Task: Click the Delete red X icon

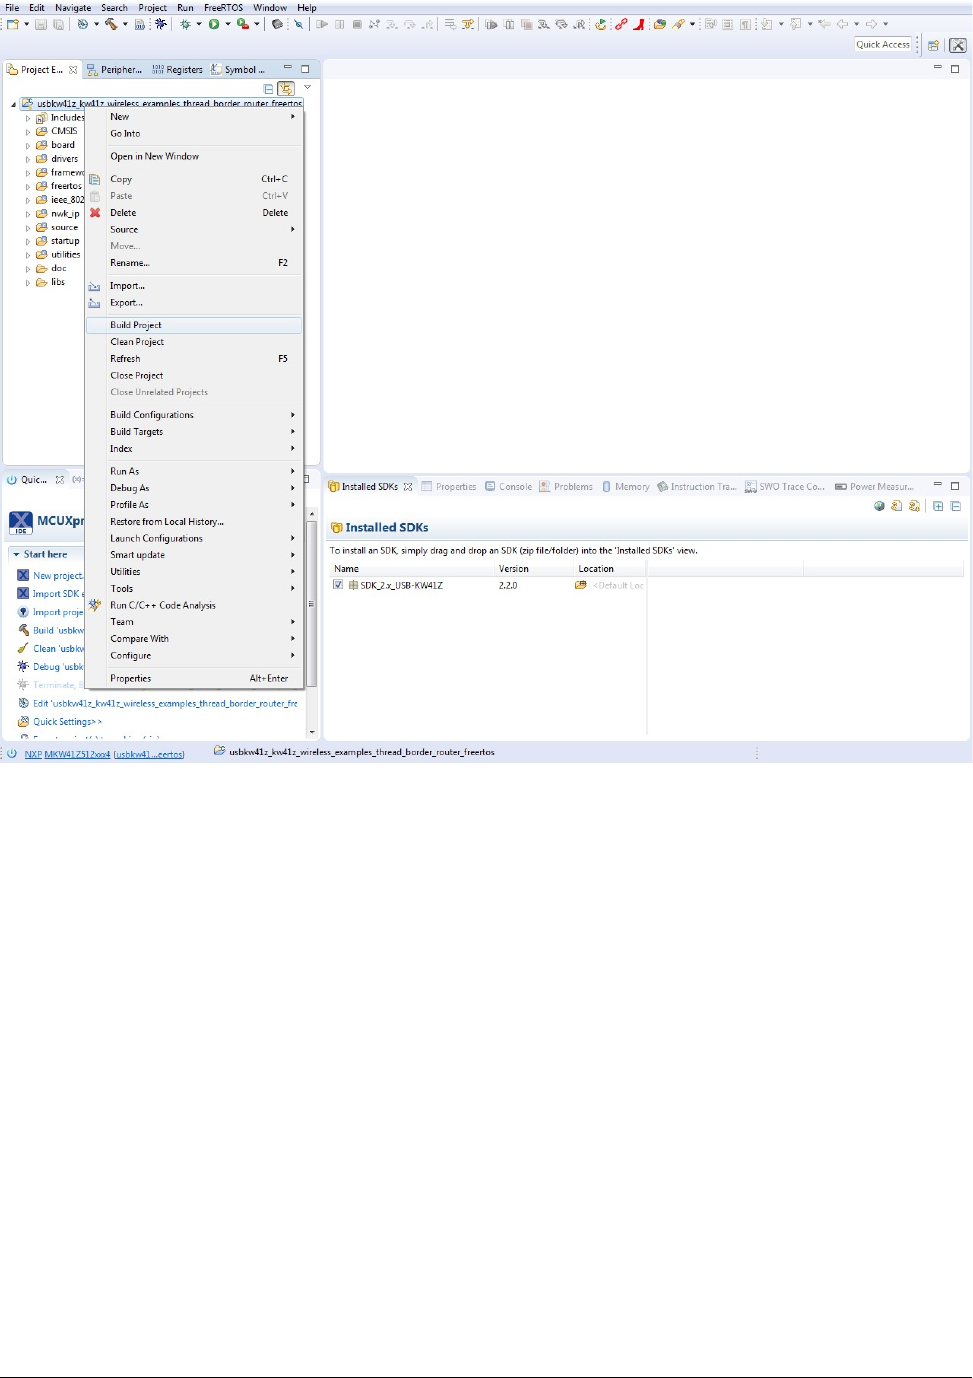Action: (95, 213)
